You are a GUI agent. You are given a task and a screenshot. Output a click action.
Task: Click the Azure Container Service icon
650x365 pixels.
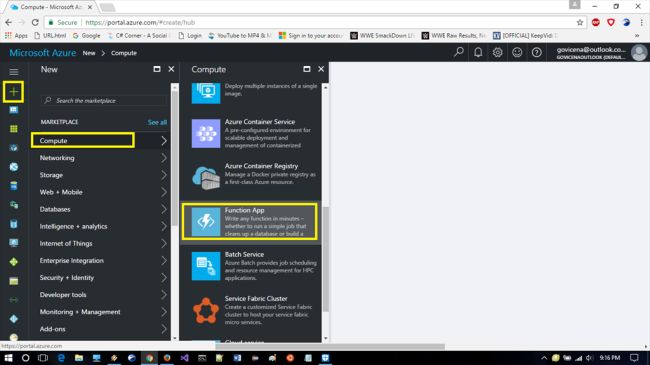pos(206,134)
